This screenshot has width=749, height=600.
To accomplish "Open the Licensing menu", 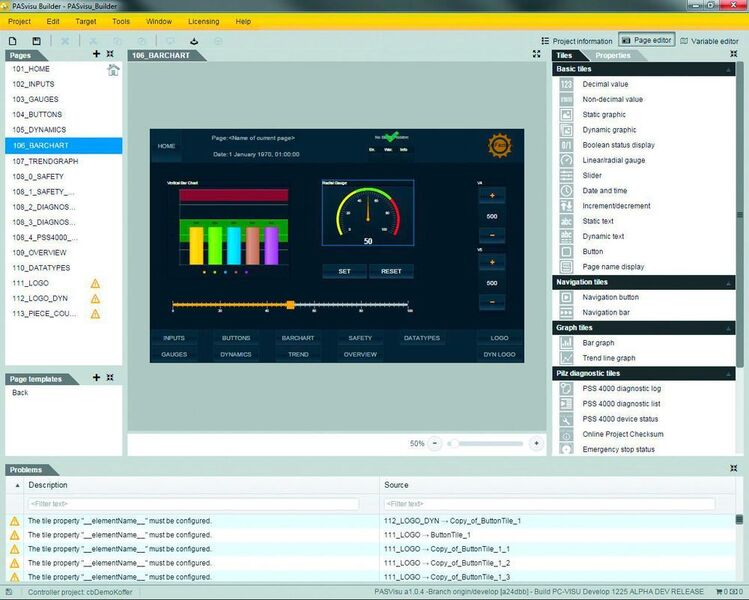I will pos(203,21).
